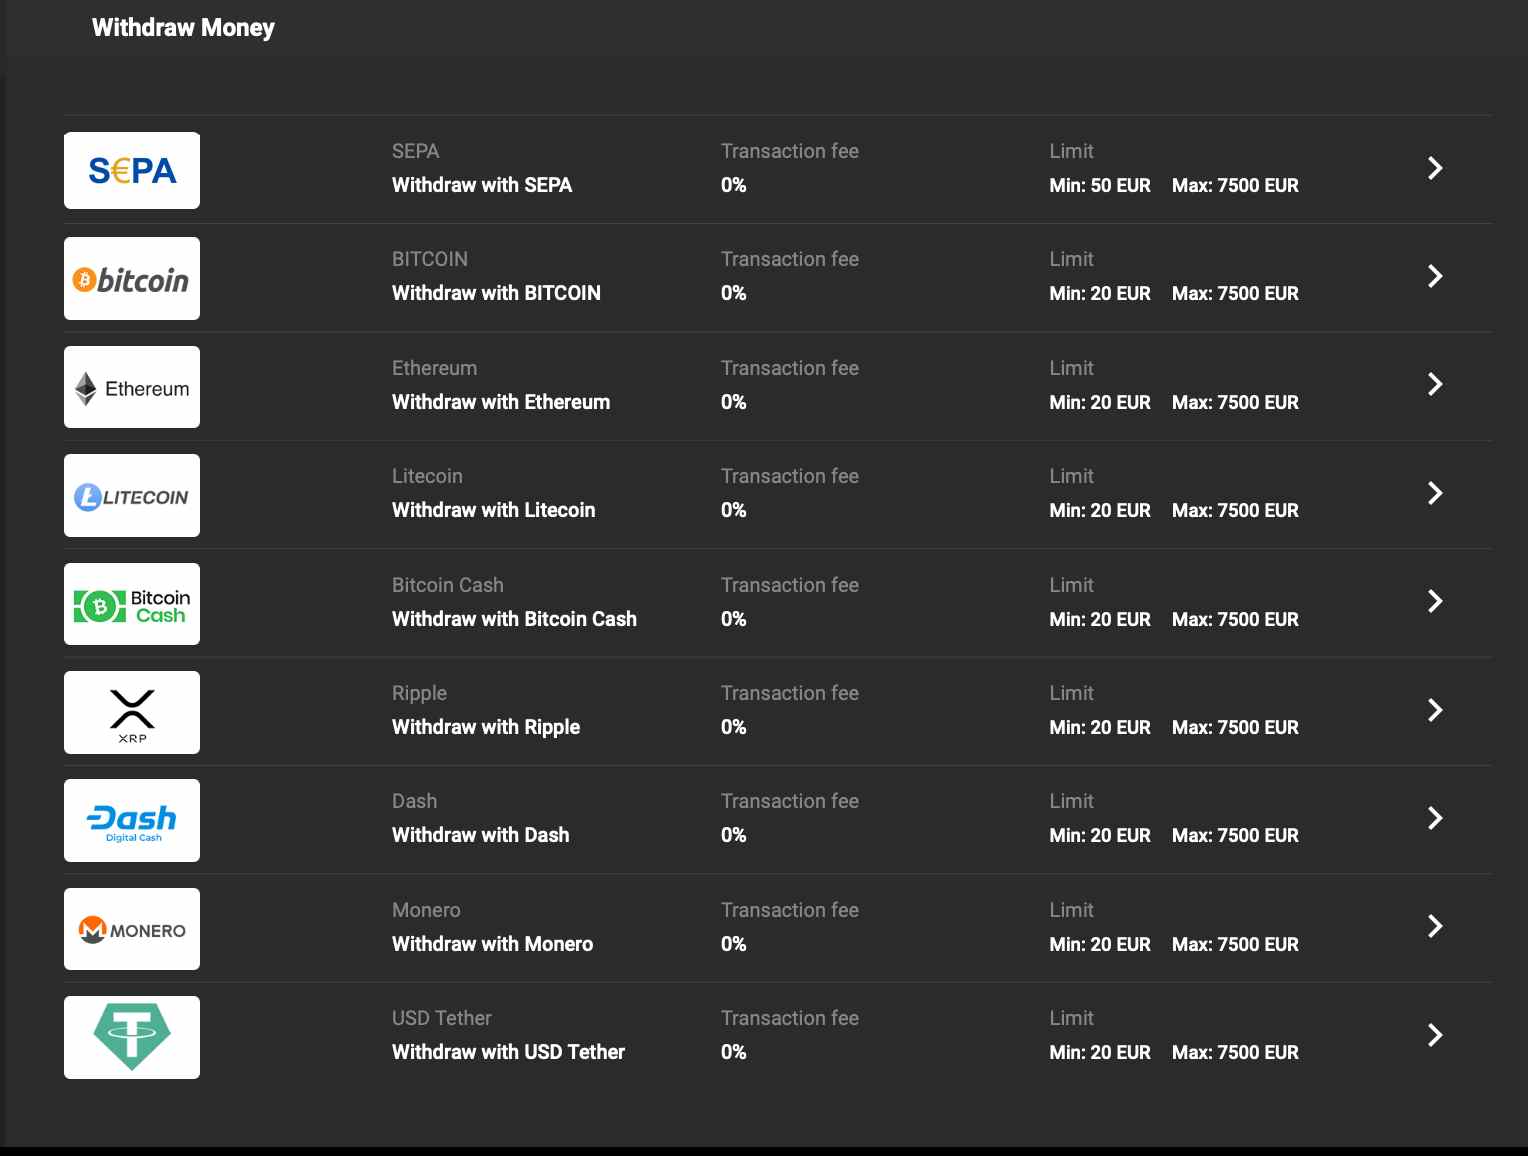Click the Min: 50 EUR limit for SEPA

(1100, 185)
